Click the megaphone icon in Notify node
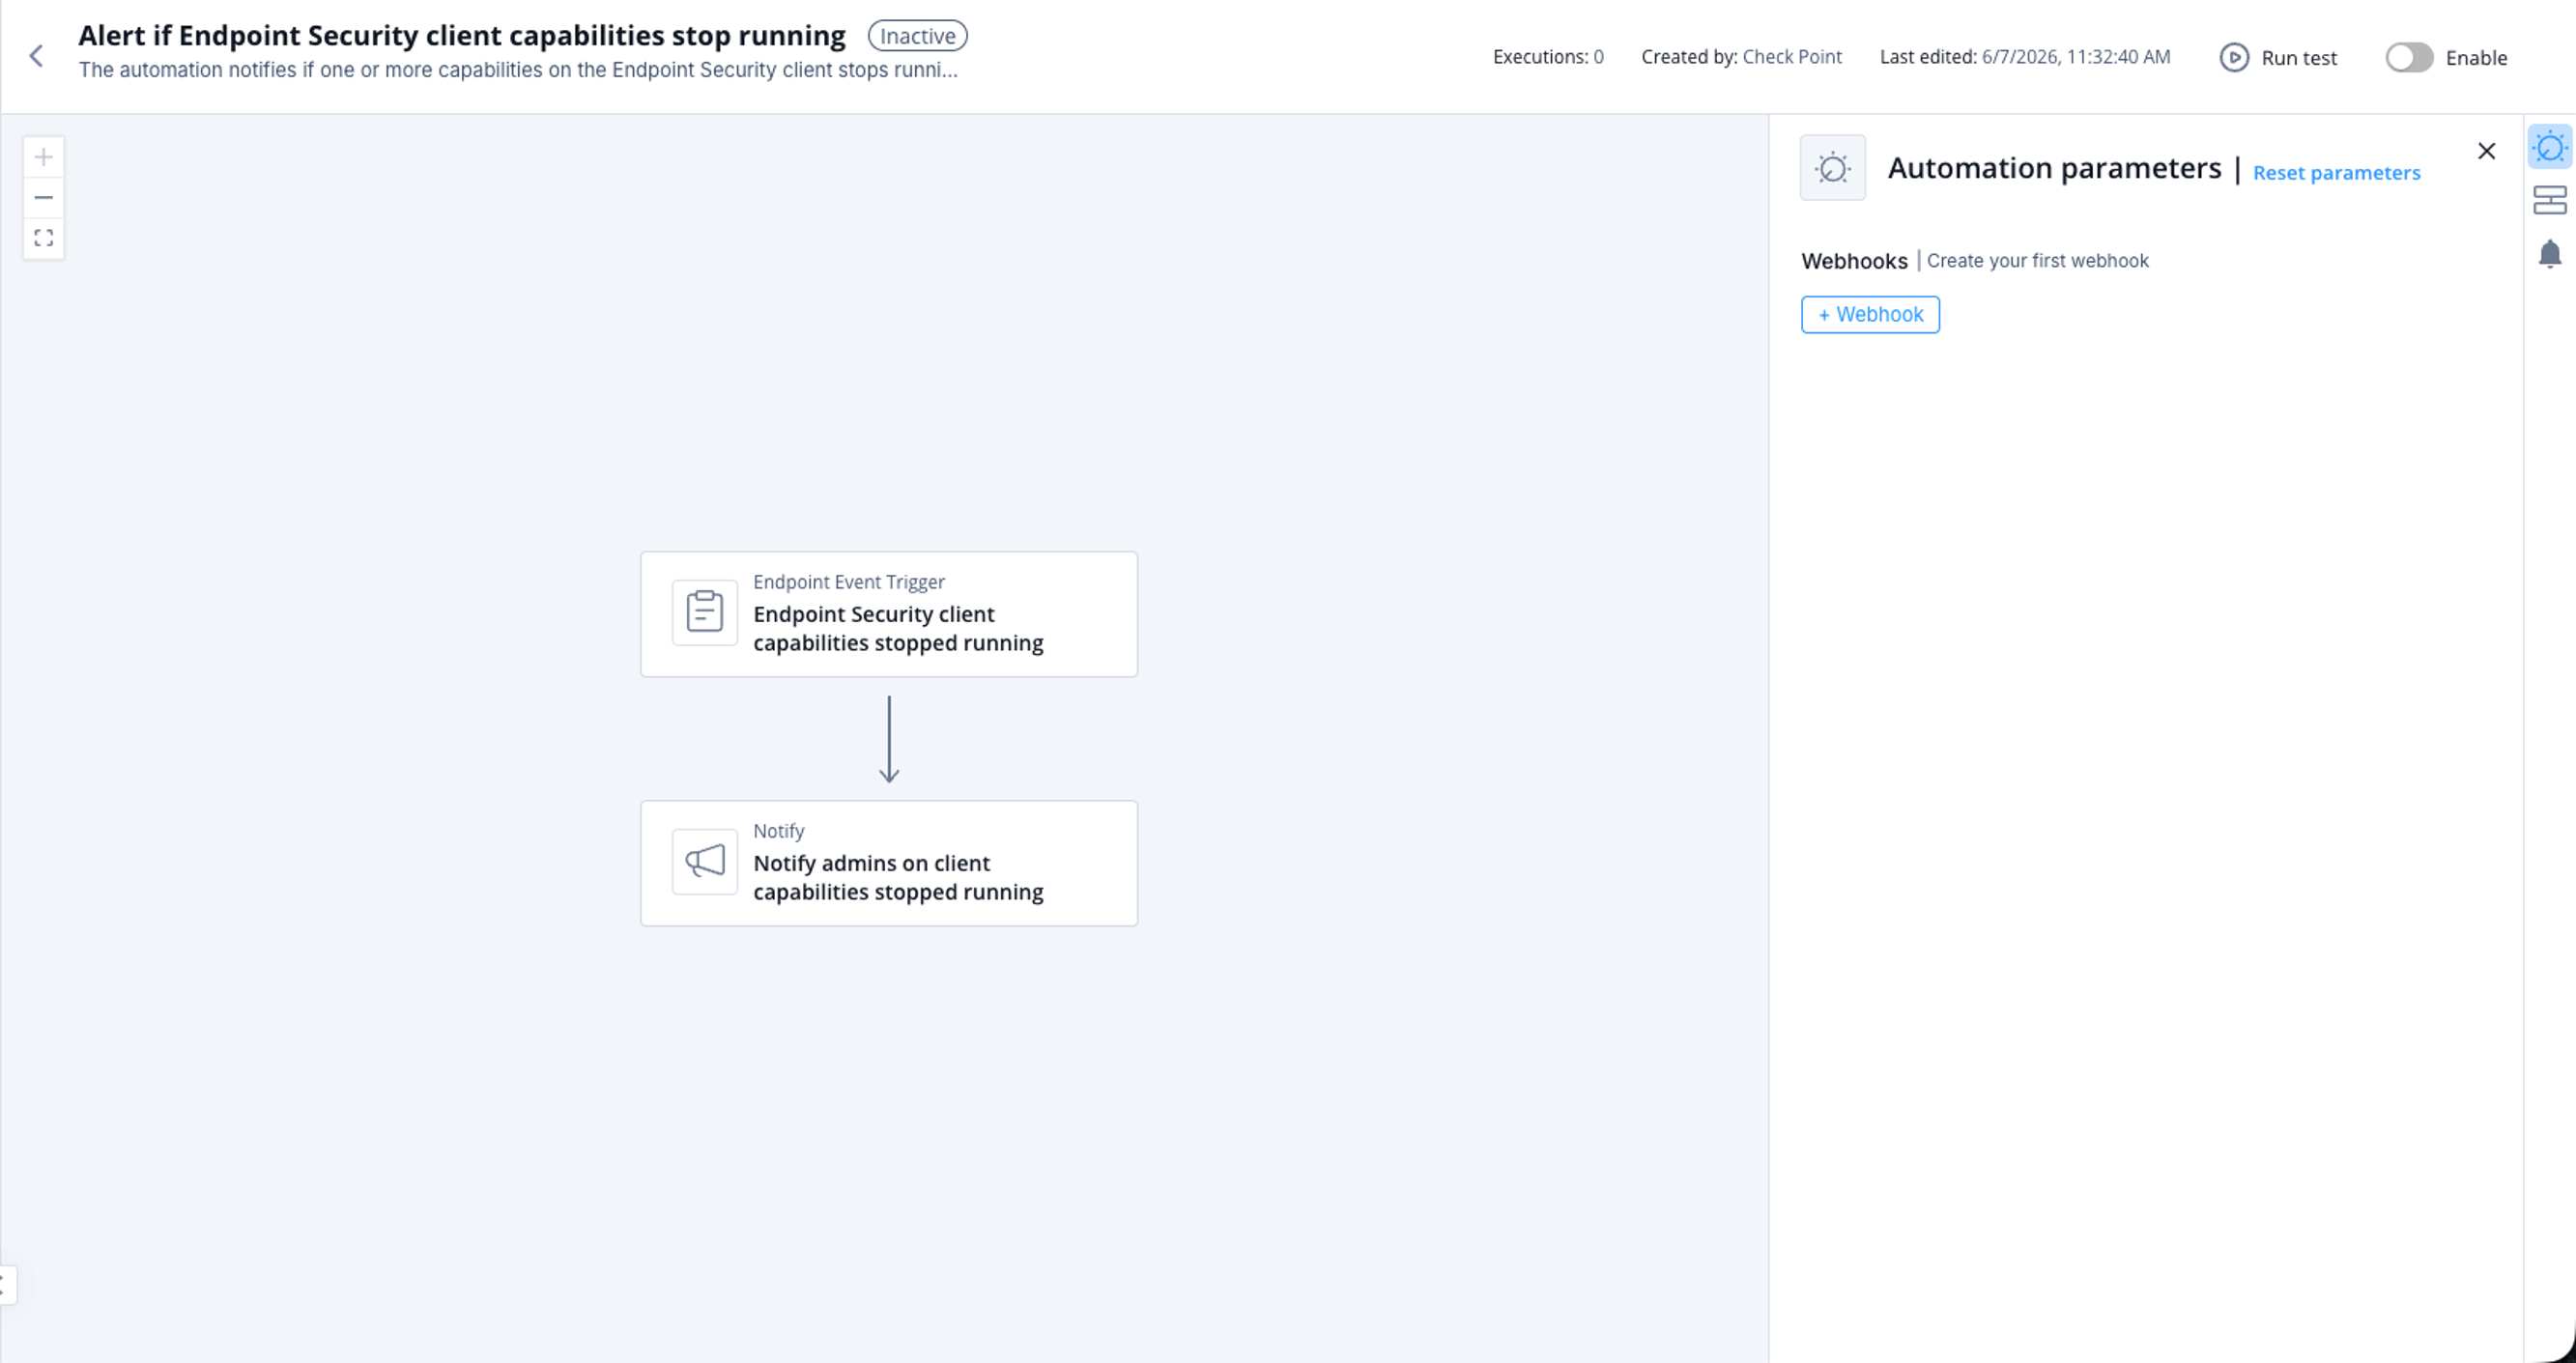Screen dimensions: 2576x1363 pos(704,861)
